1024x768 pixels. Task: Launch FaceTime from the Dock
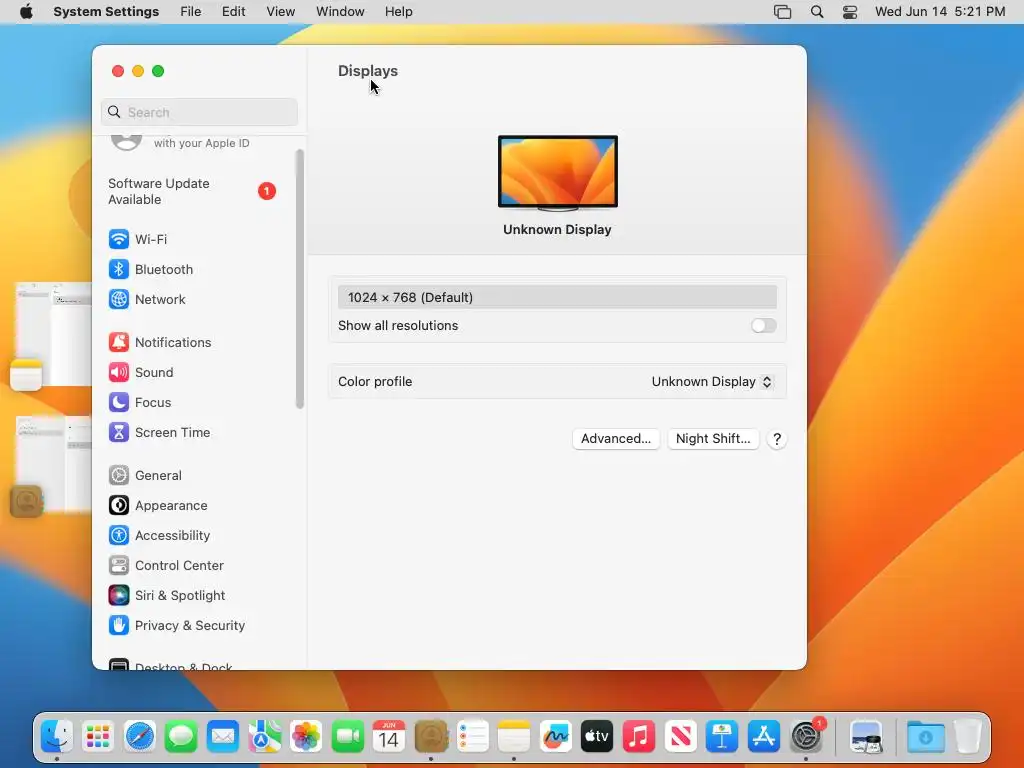(347, 737)
